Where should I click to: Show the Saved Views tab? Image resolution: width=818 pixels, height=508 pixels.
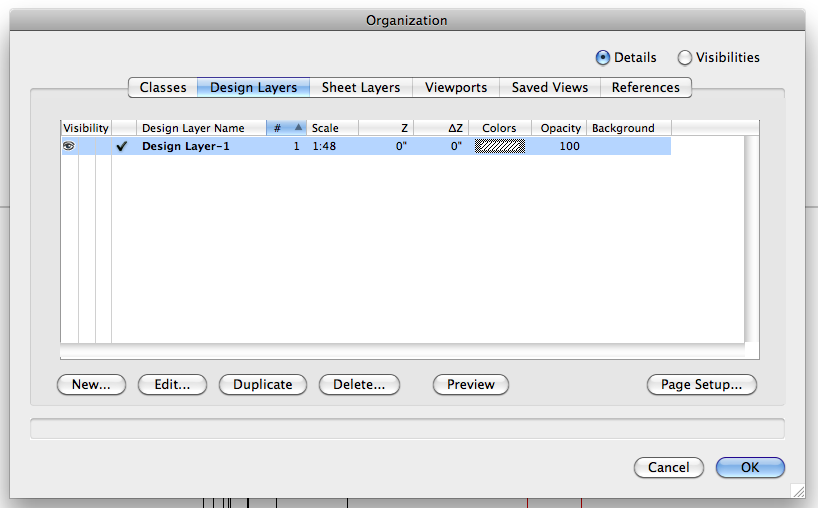pyautogui.click(x=549, y=88)
